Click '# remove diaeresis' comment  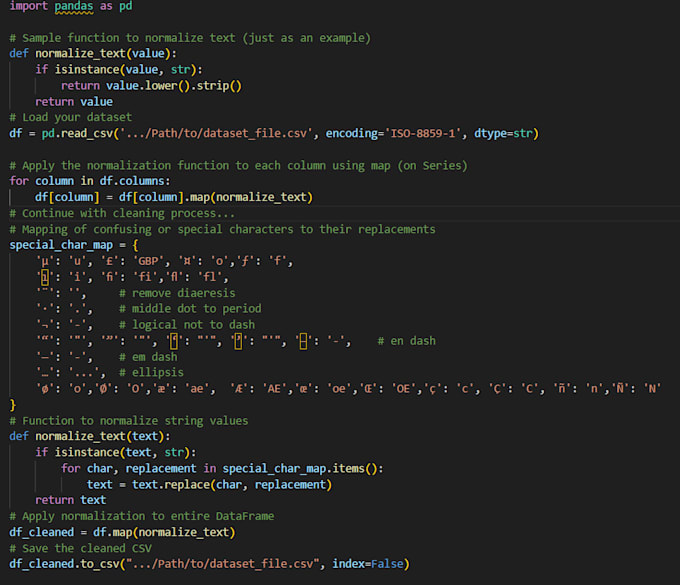[177, 293]
